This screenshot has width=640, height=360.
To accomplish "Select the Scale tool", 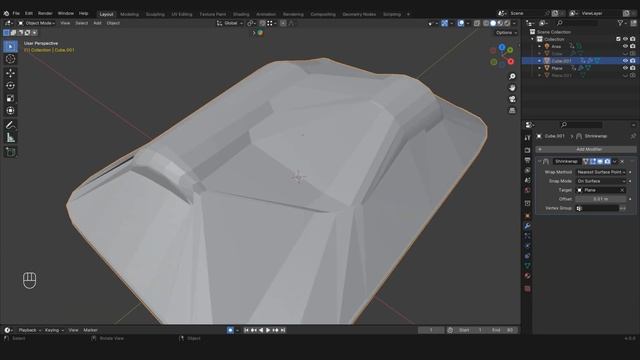I will [x=10, y=98].
